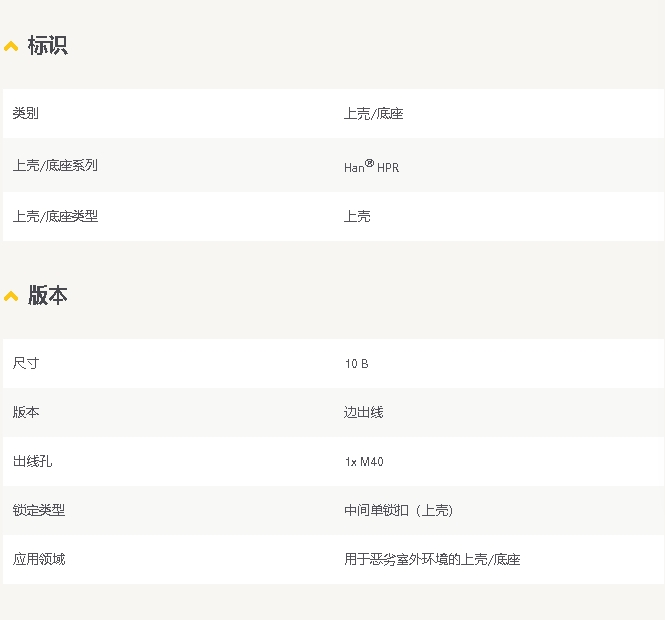Click the 应用领域 row label
Image resolution: width=665 pixels, height=620 pixels.
click(x=39, y=559)
